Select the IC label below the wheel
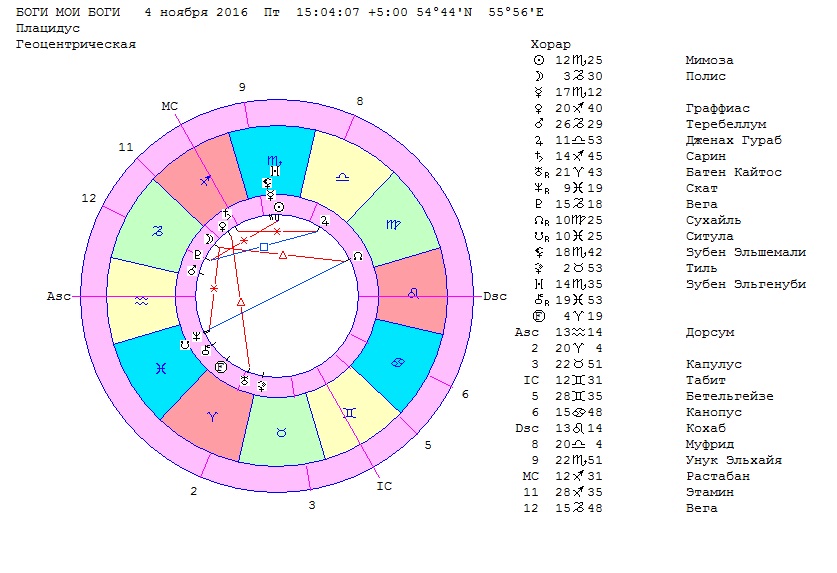Screen dimensions: 837x573 click(x=384, y=486)
